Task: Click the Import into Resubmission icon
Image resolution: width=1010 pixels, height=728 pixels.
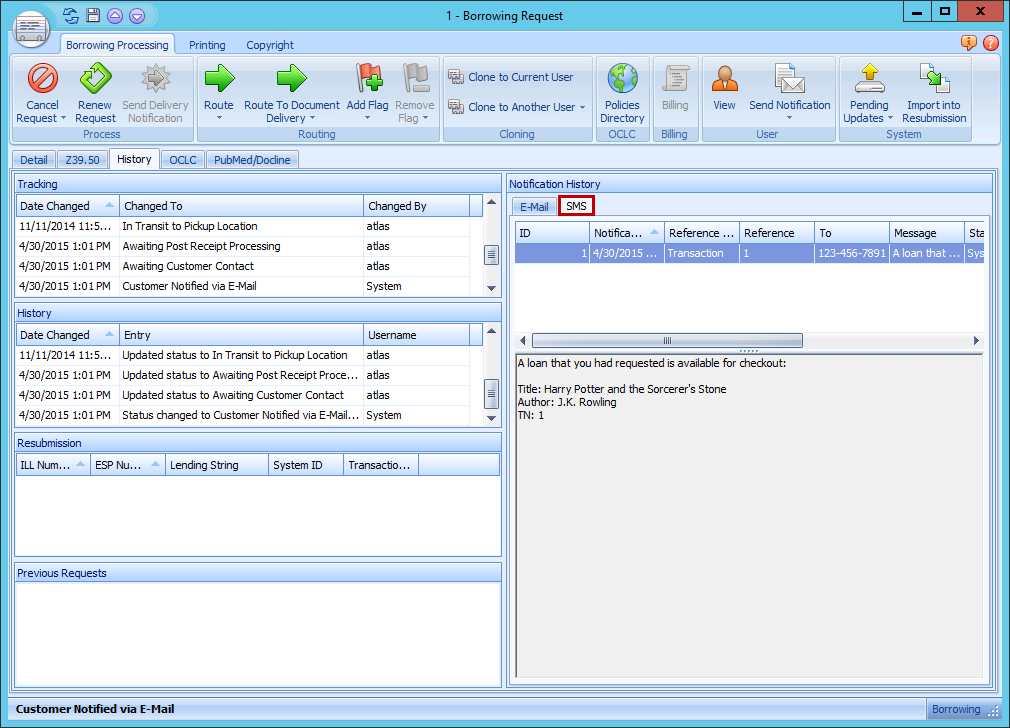Action: pyautogui.click(x=933, y=79)
